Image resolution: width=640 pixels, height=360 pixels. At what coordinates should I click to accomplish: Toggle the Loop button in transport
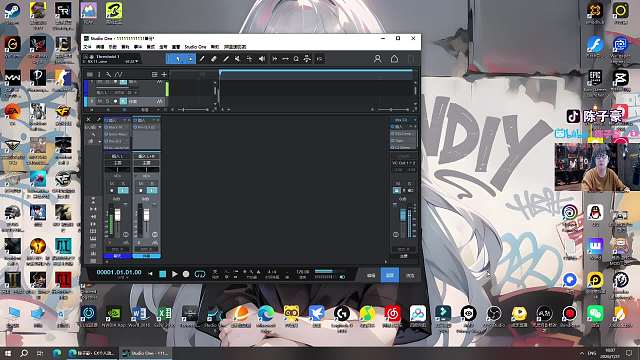[x=200, y=274]
